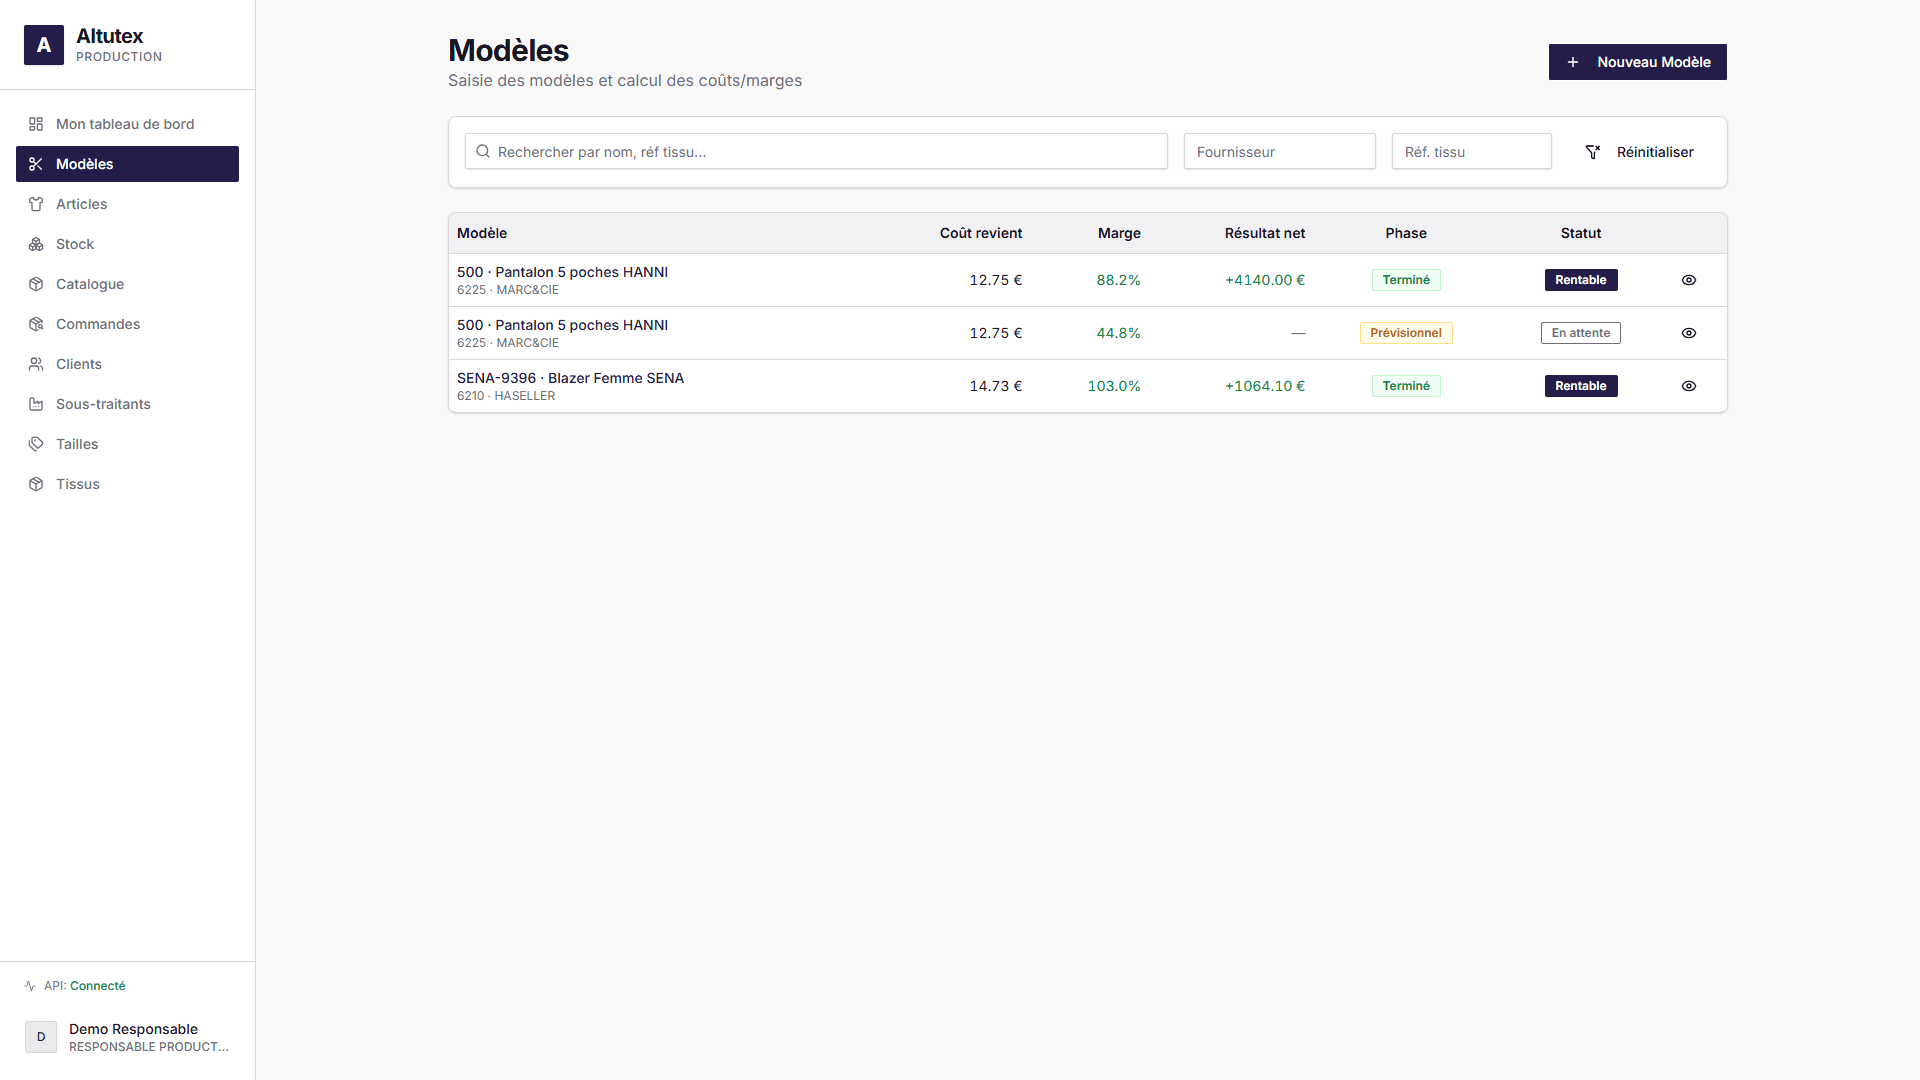
Task: Click the Fournisseur filter field
Action: point(1280,151)
